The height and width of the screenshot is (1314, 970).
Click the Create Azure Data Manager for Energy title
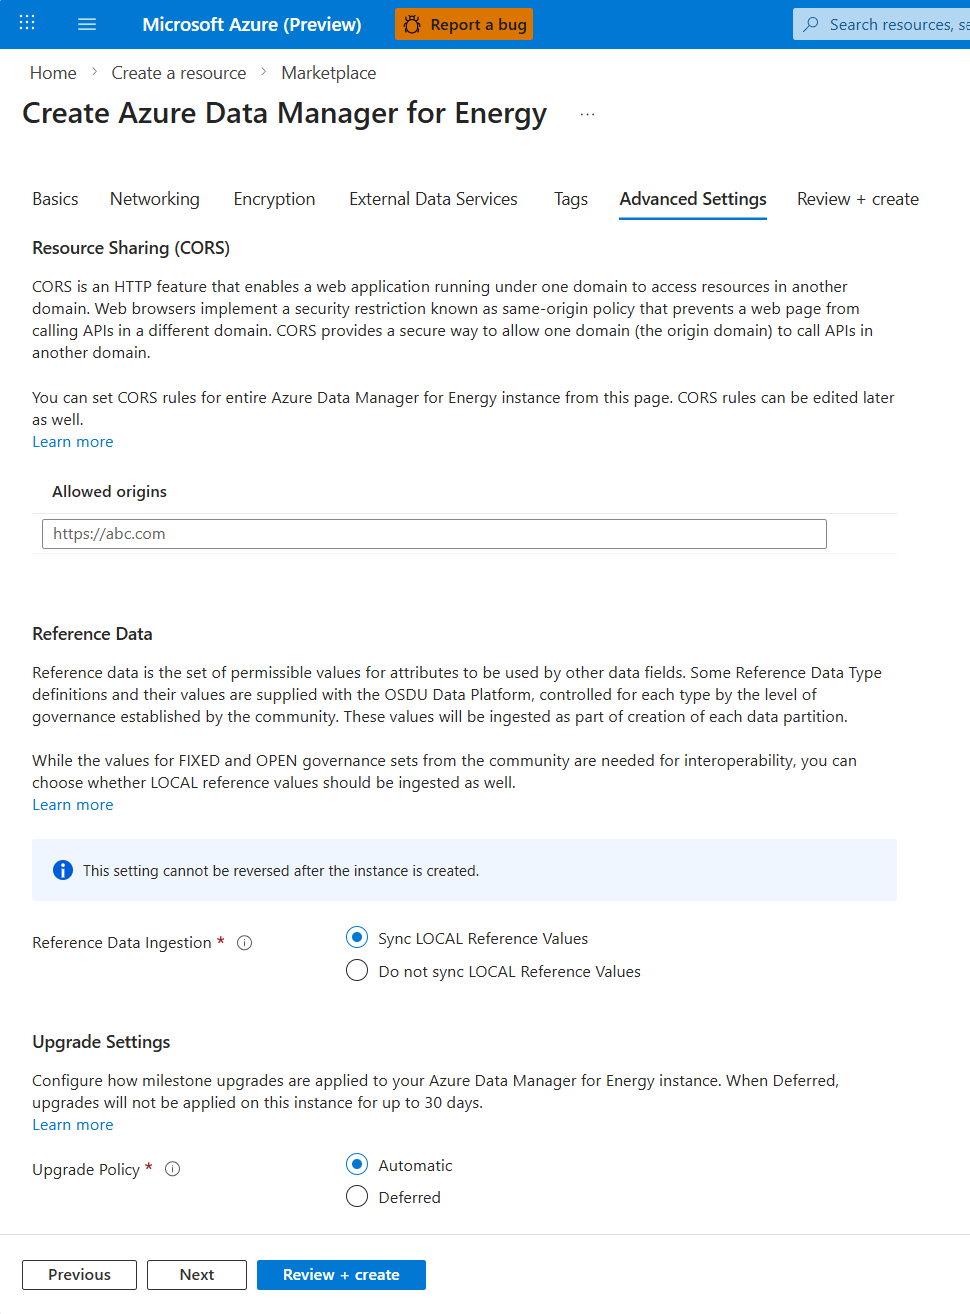[285, 114]
